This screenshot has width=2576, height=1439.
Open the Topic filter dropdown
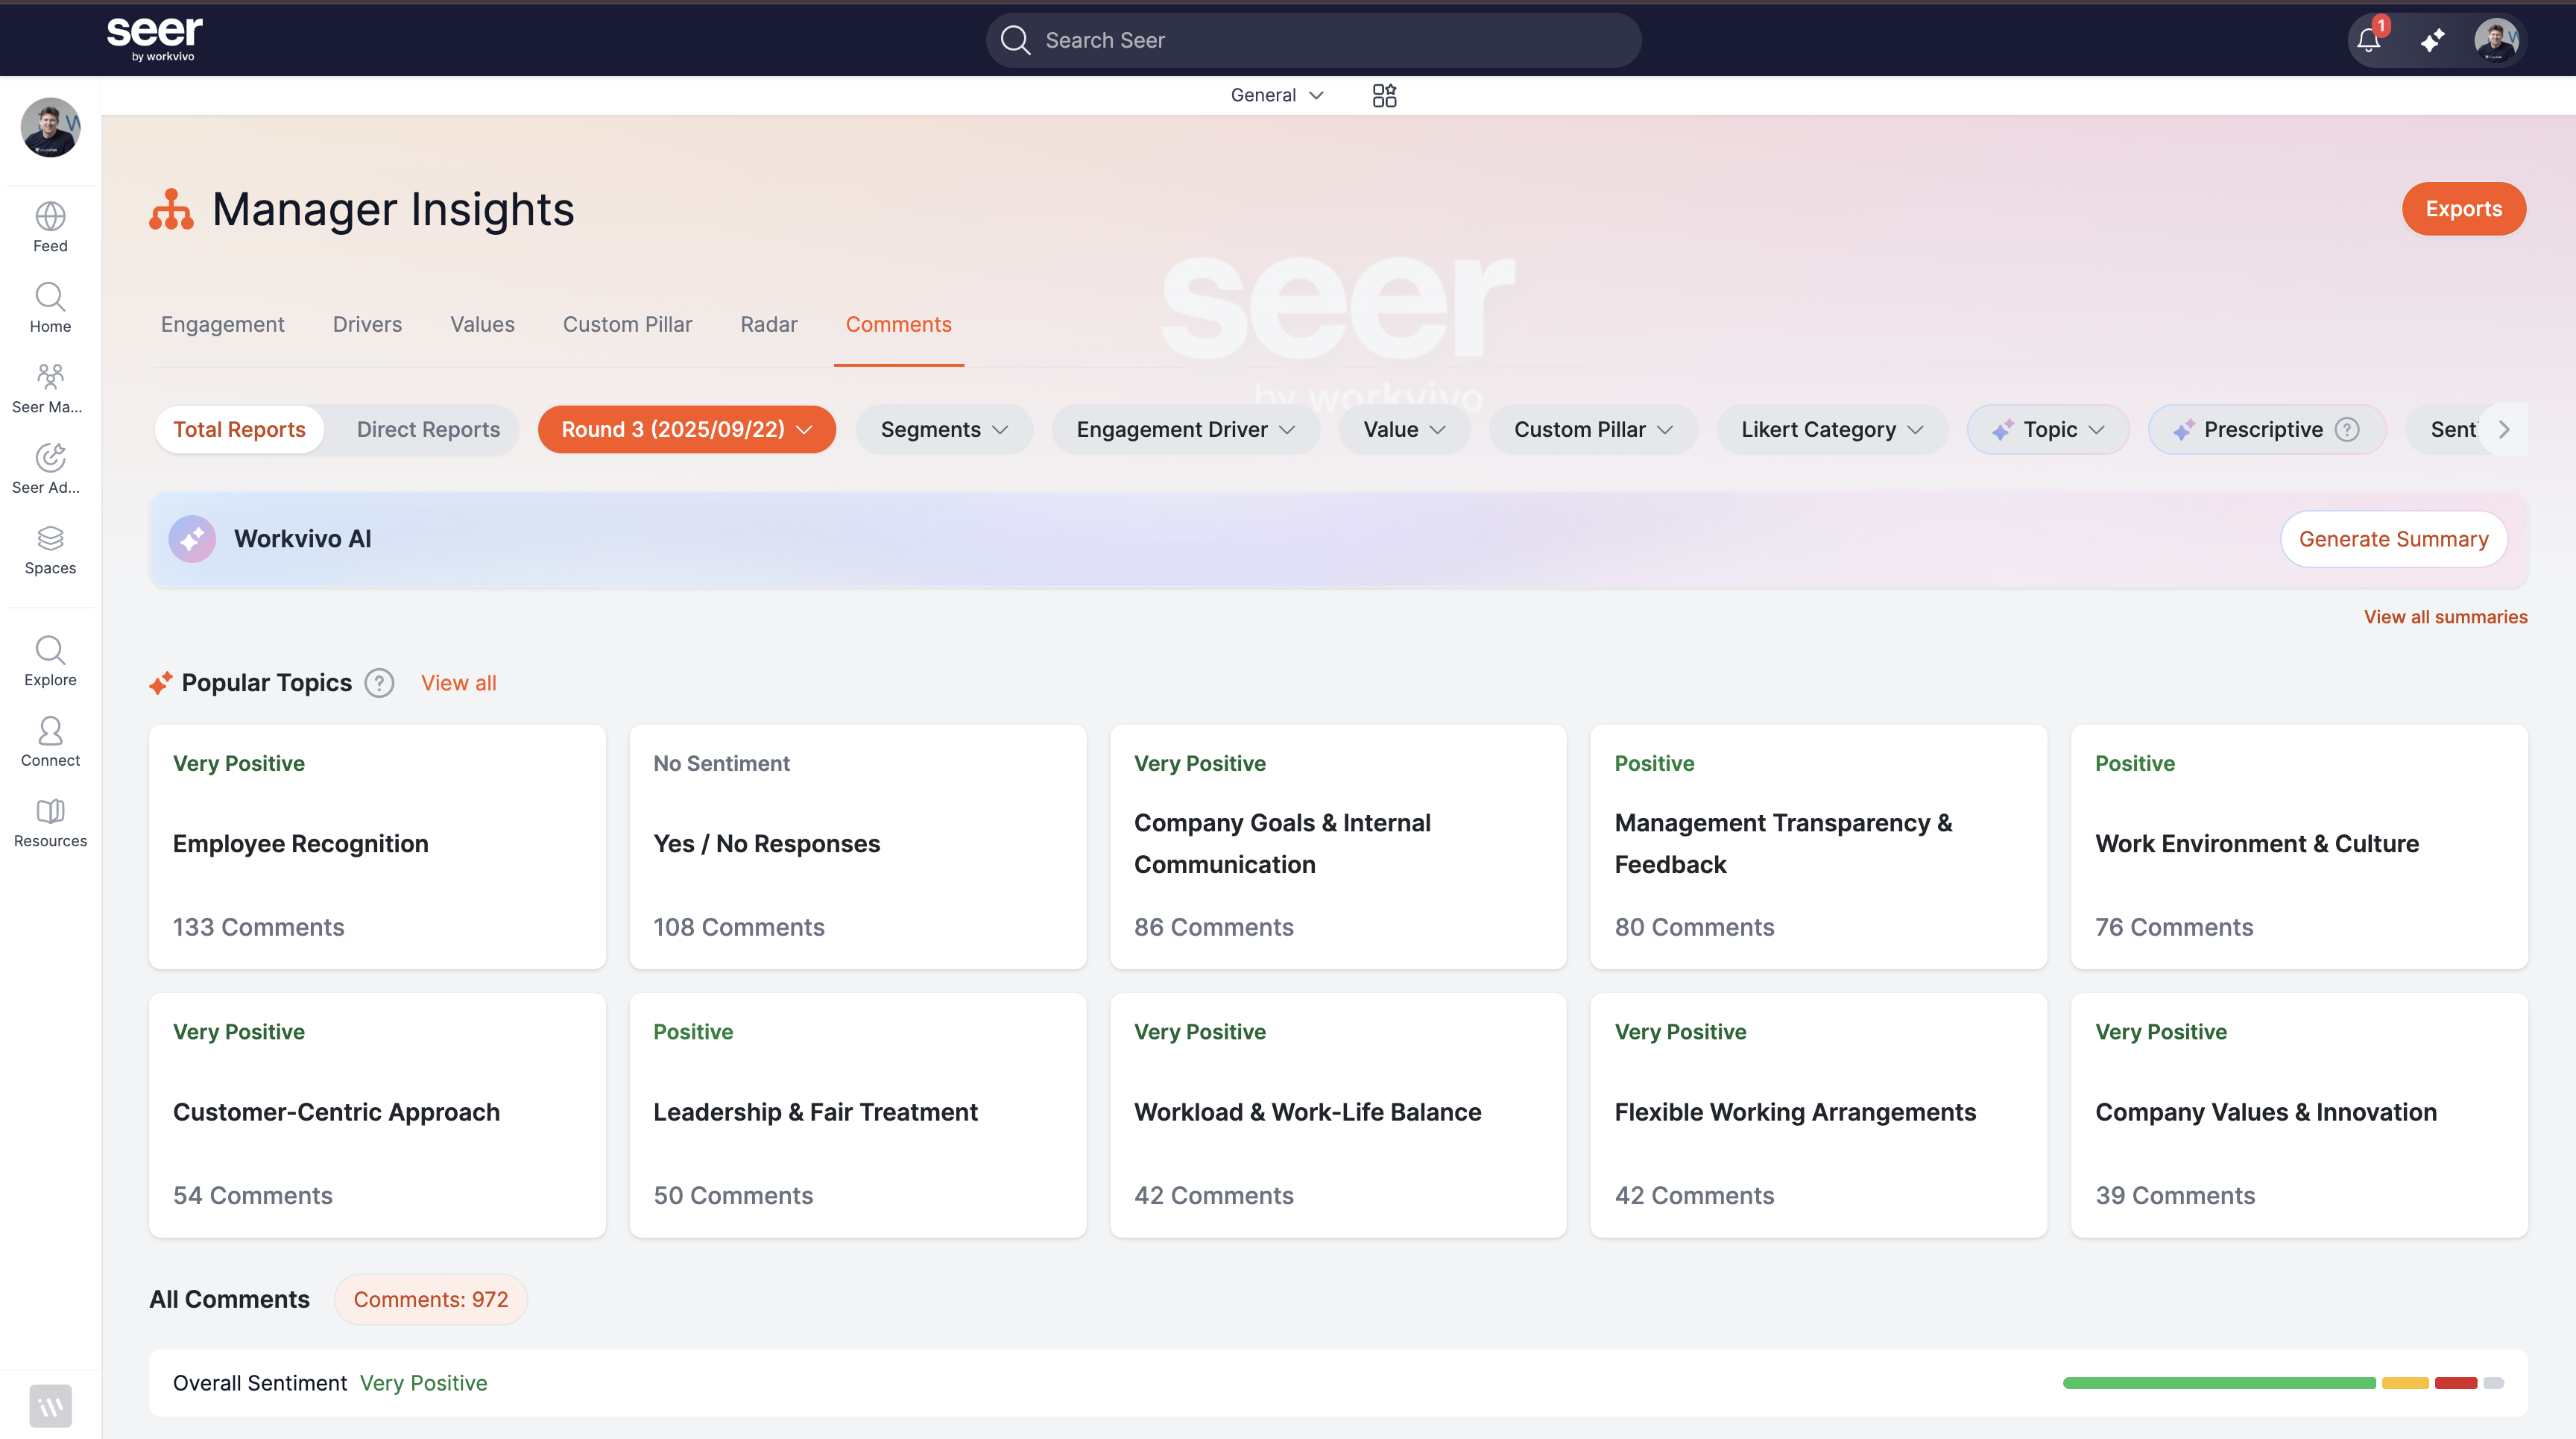[x=2048, y=429]
